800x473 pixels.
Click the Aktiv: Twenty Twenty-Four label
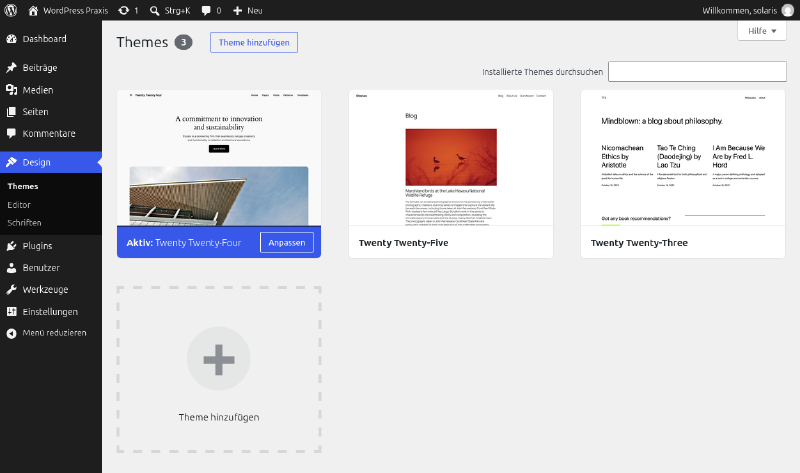click(x=184, y=243)
